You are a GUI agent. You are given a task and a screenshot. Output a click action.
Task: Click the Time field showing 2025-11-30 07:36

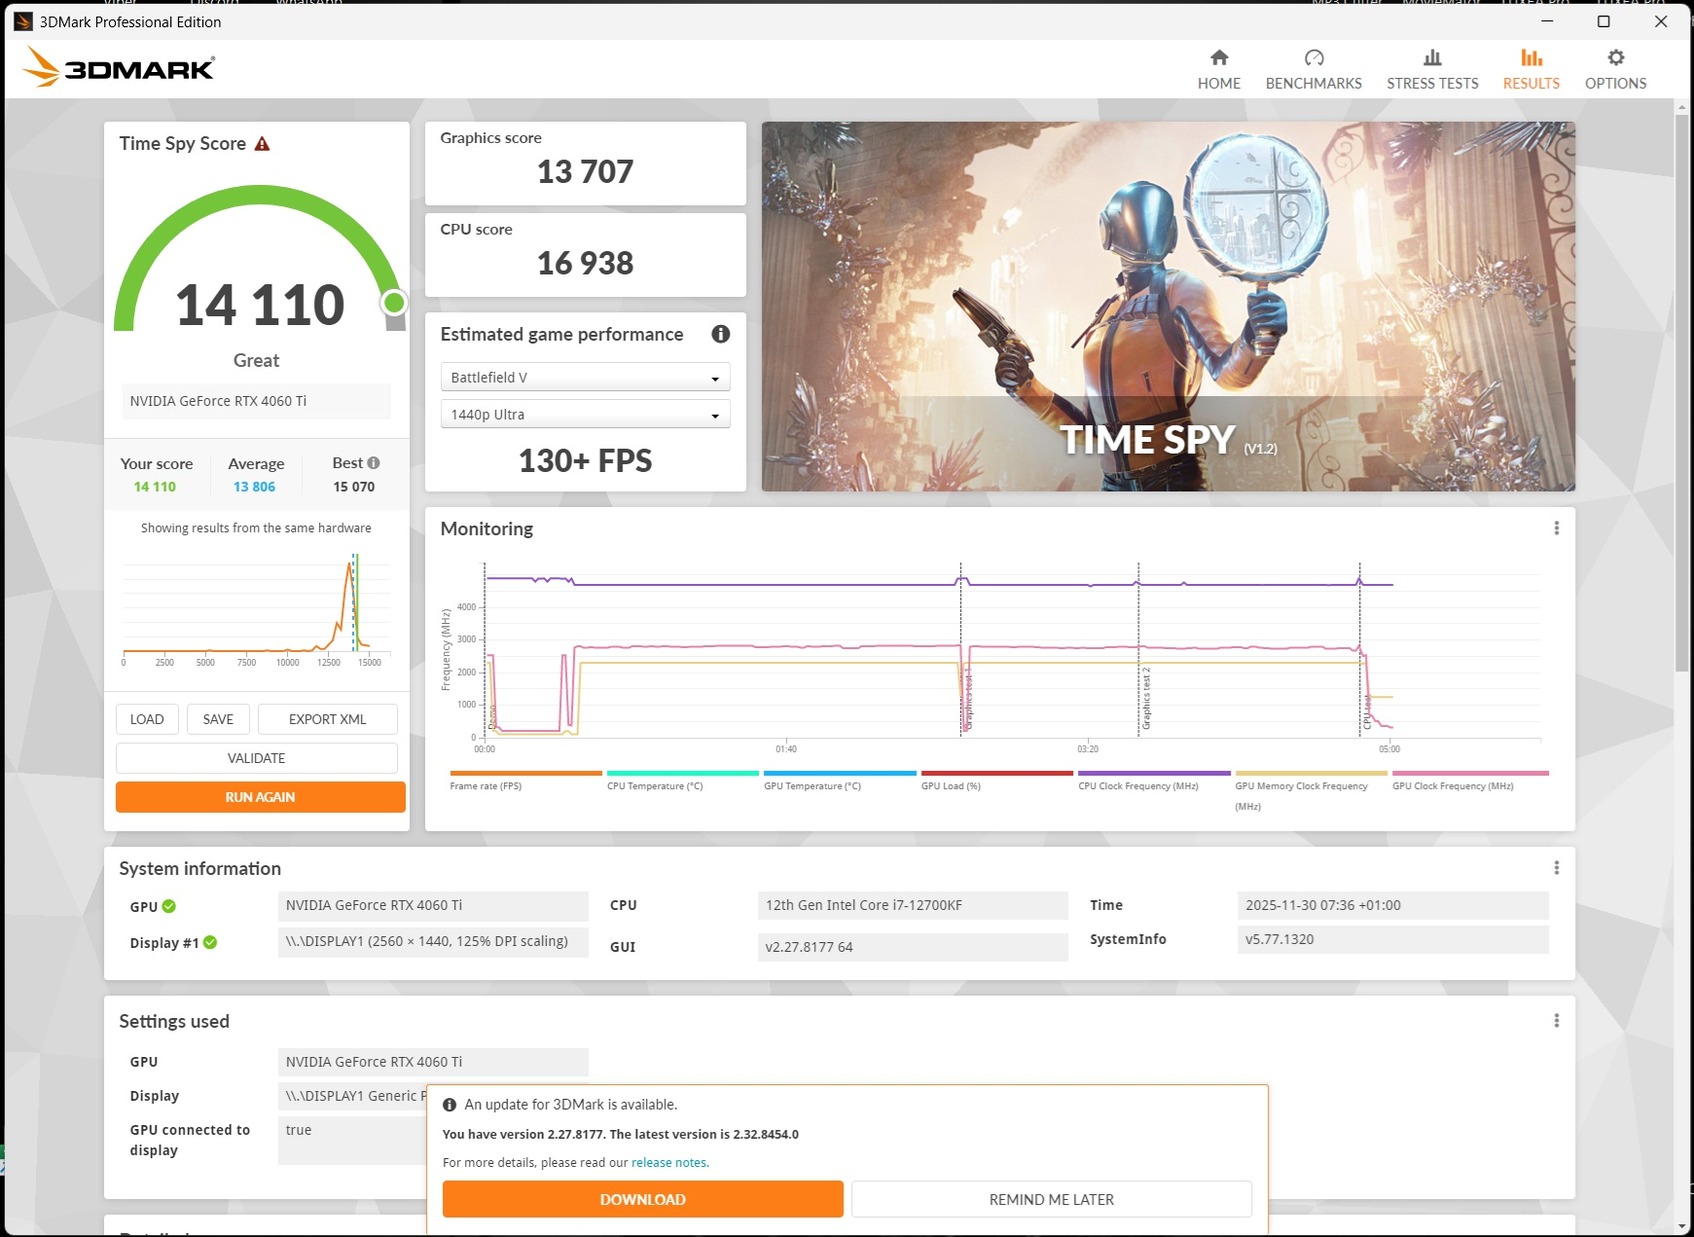(1393, 905)
